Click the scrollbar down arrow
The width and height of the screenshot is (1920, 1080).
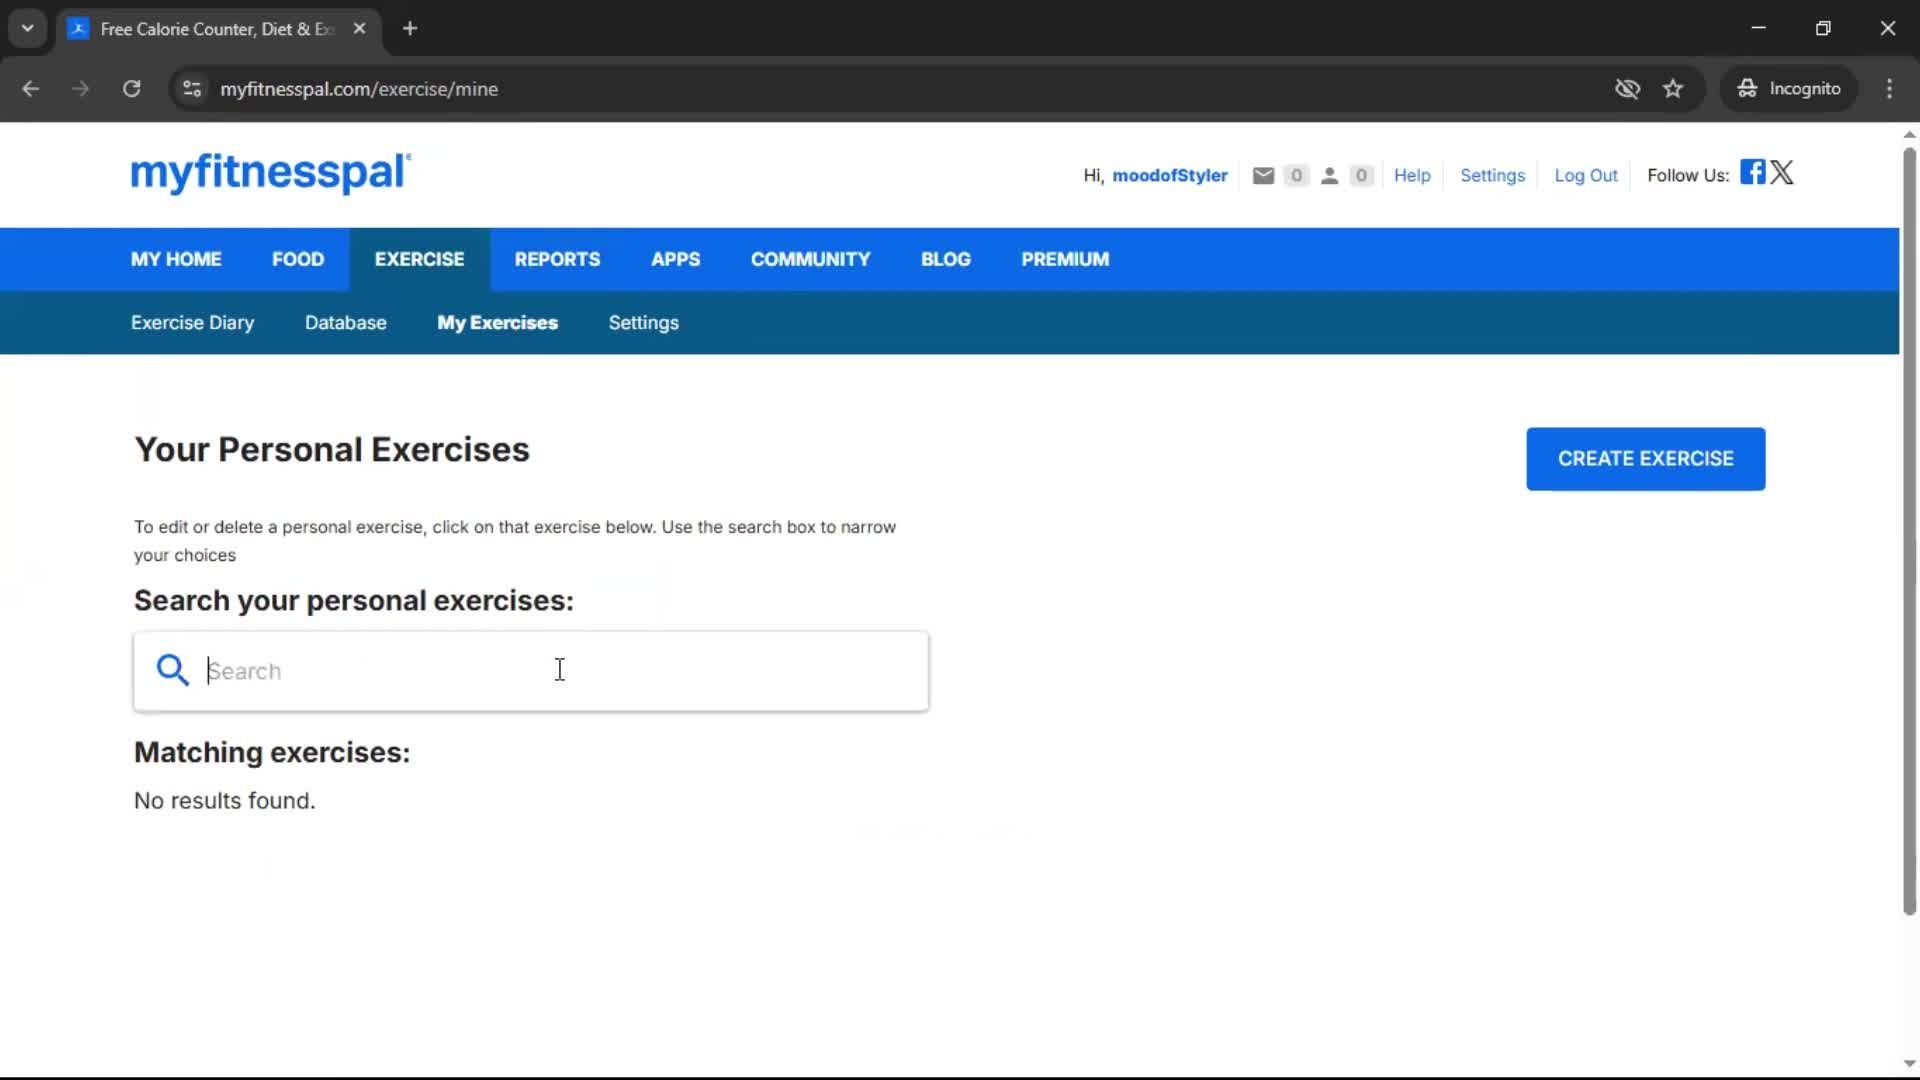[1909, 1064]
